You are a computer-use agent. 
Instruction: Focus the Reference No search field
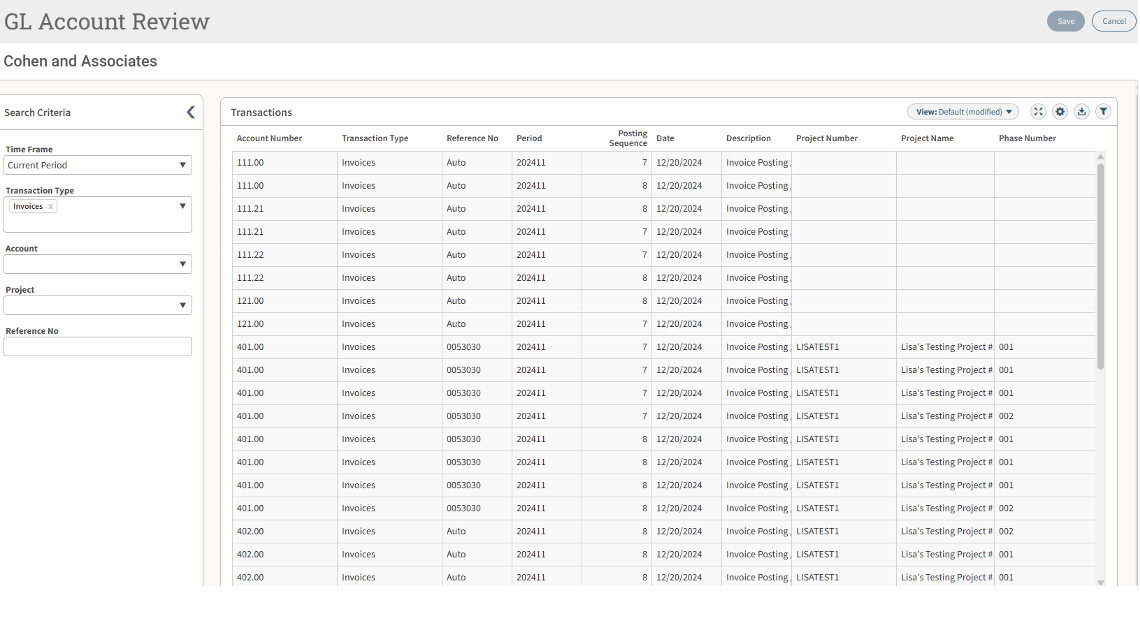97,346
